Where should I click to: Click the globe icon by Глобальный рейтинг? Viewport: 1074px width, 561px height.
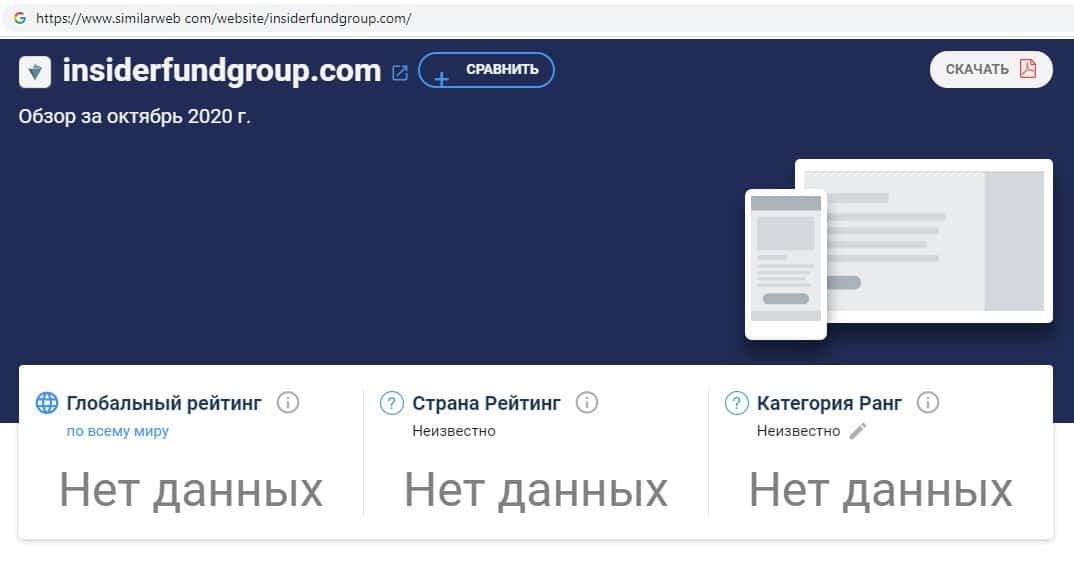(47, 403)
